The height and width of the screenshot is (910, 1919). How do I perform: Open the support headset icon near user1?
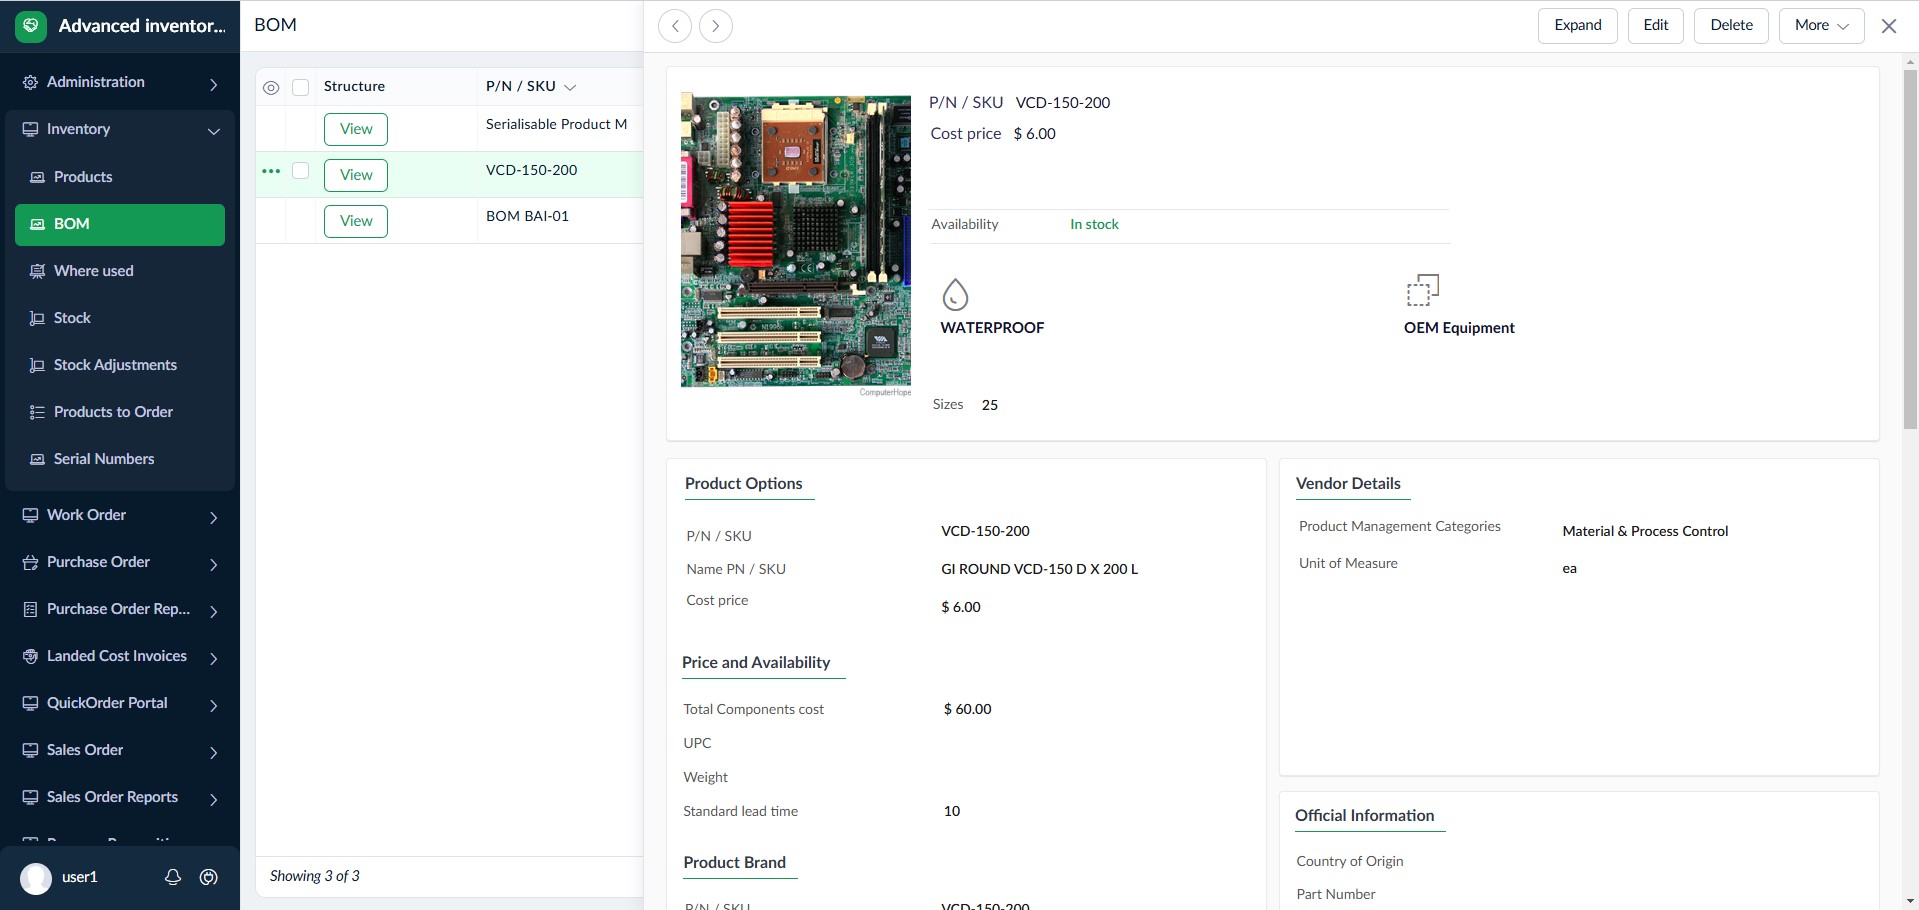tap(209, 877)
